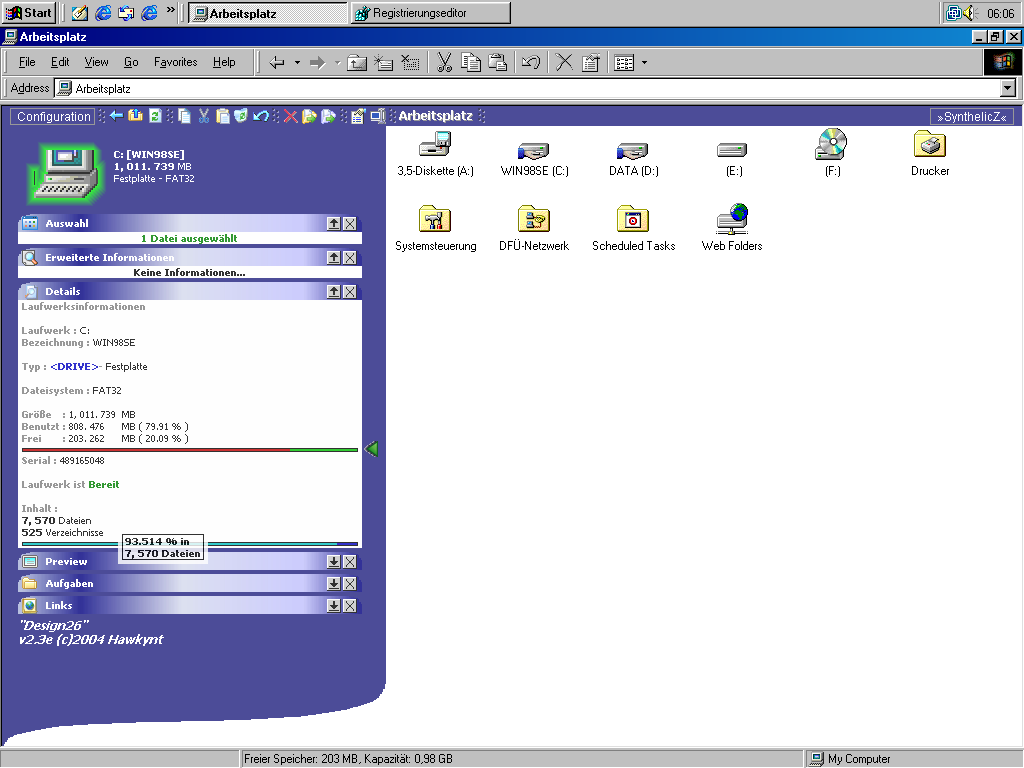Screen dimensions: 1024x768
Task: Close the Details panel with its X
Action: tap(350, 291)
